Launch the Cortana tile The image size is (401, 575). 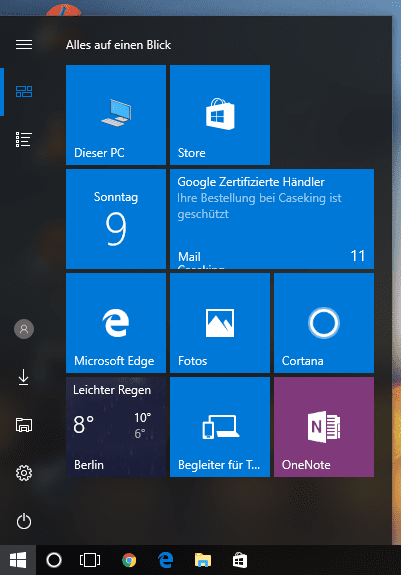pyautogui.click(x=324, y=323)
